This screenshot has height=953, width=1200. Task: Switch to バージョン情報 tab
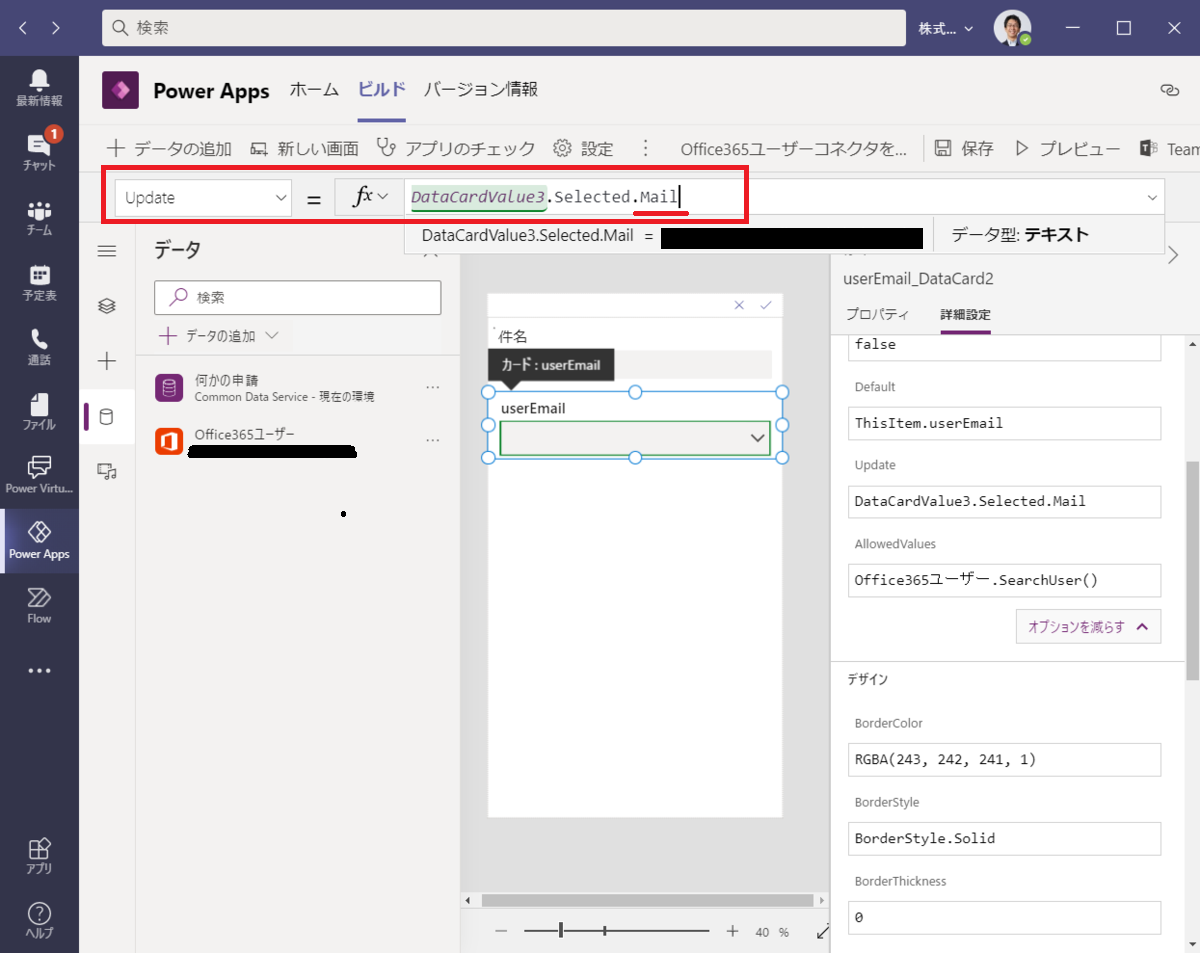pyautogui.click(x=481, y=90)
